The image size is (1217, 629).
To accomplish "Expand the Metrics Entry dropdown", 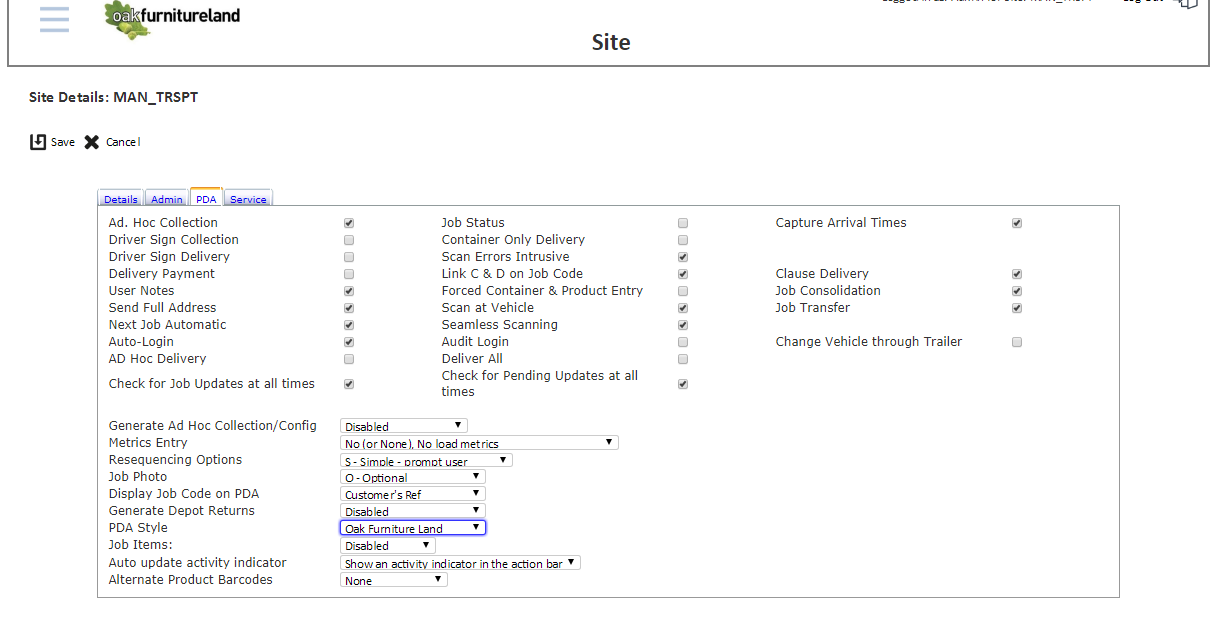I will coord(479,443).
